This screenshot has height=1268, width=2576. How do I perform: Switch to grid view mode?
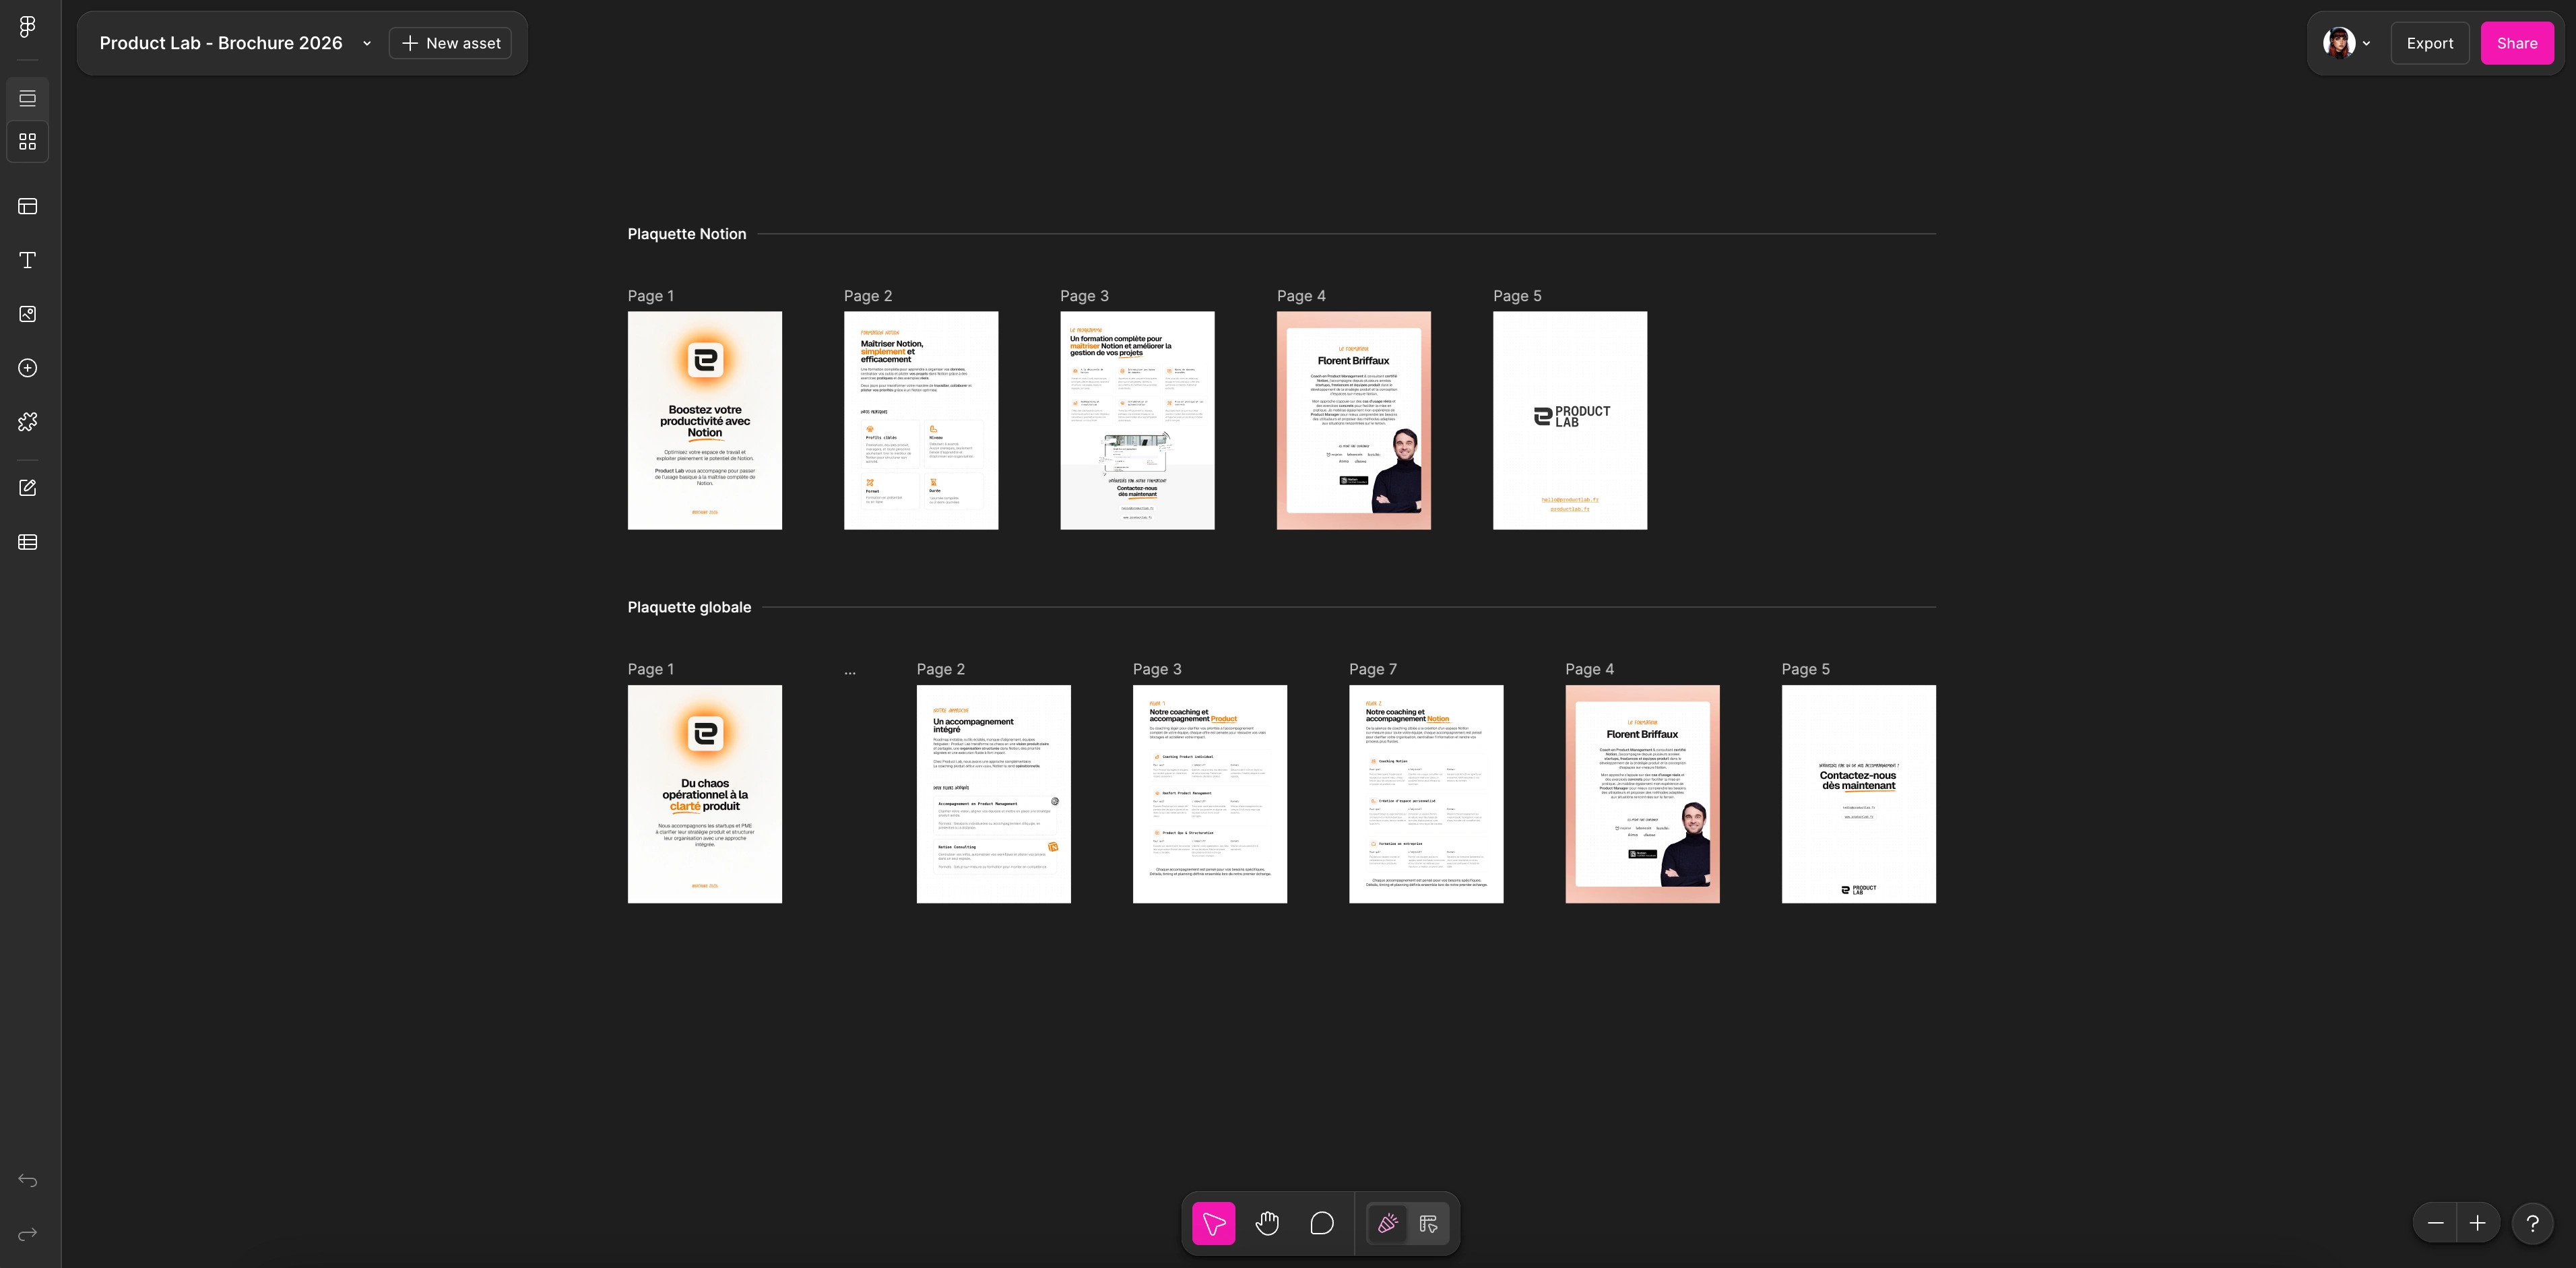(x=28, y=142)
